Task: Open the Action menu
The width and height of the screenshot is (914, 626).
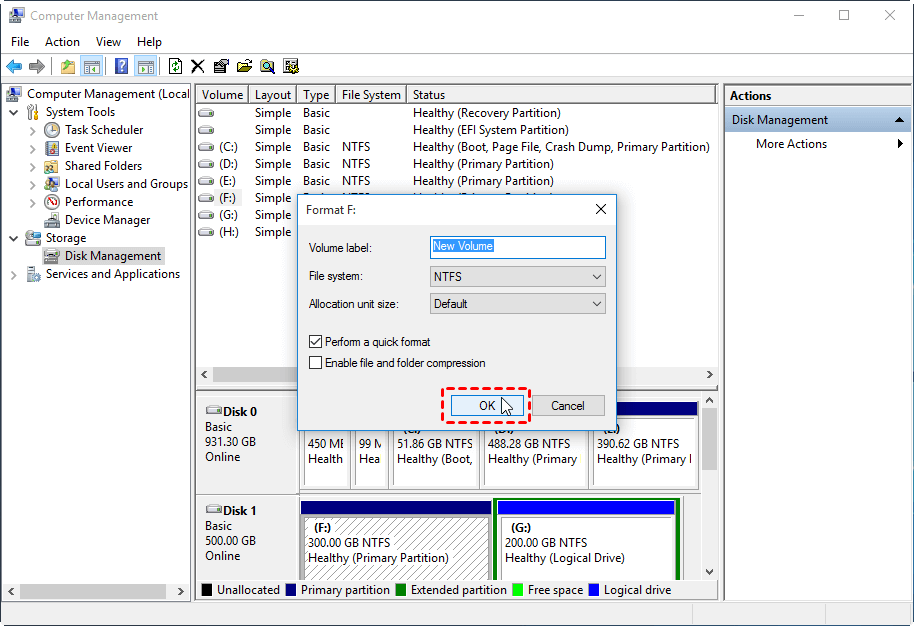Action: tap(62, 42)
